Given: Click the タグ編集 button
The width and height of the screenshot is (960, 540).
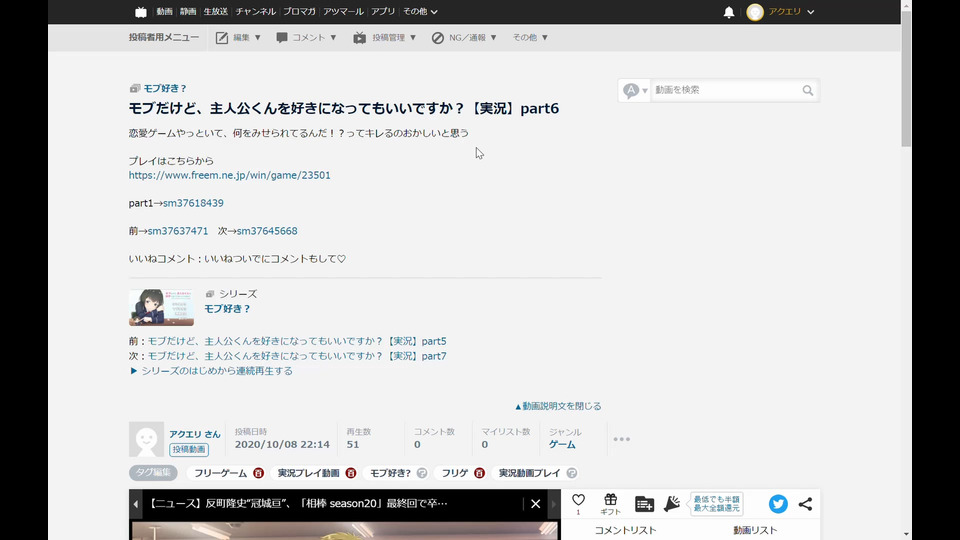Looking at the screenshot, I should [153, 473].
